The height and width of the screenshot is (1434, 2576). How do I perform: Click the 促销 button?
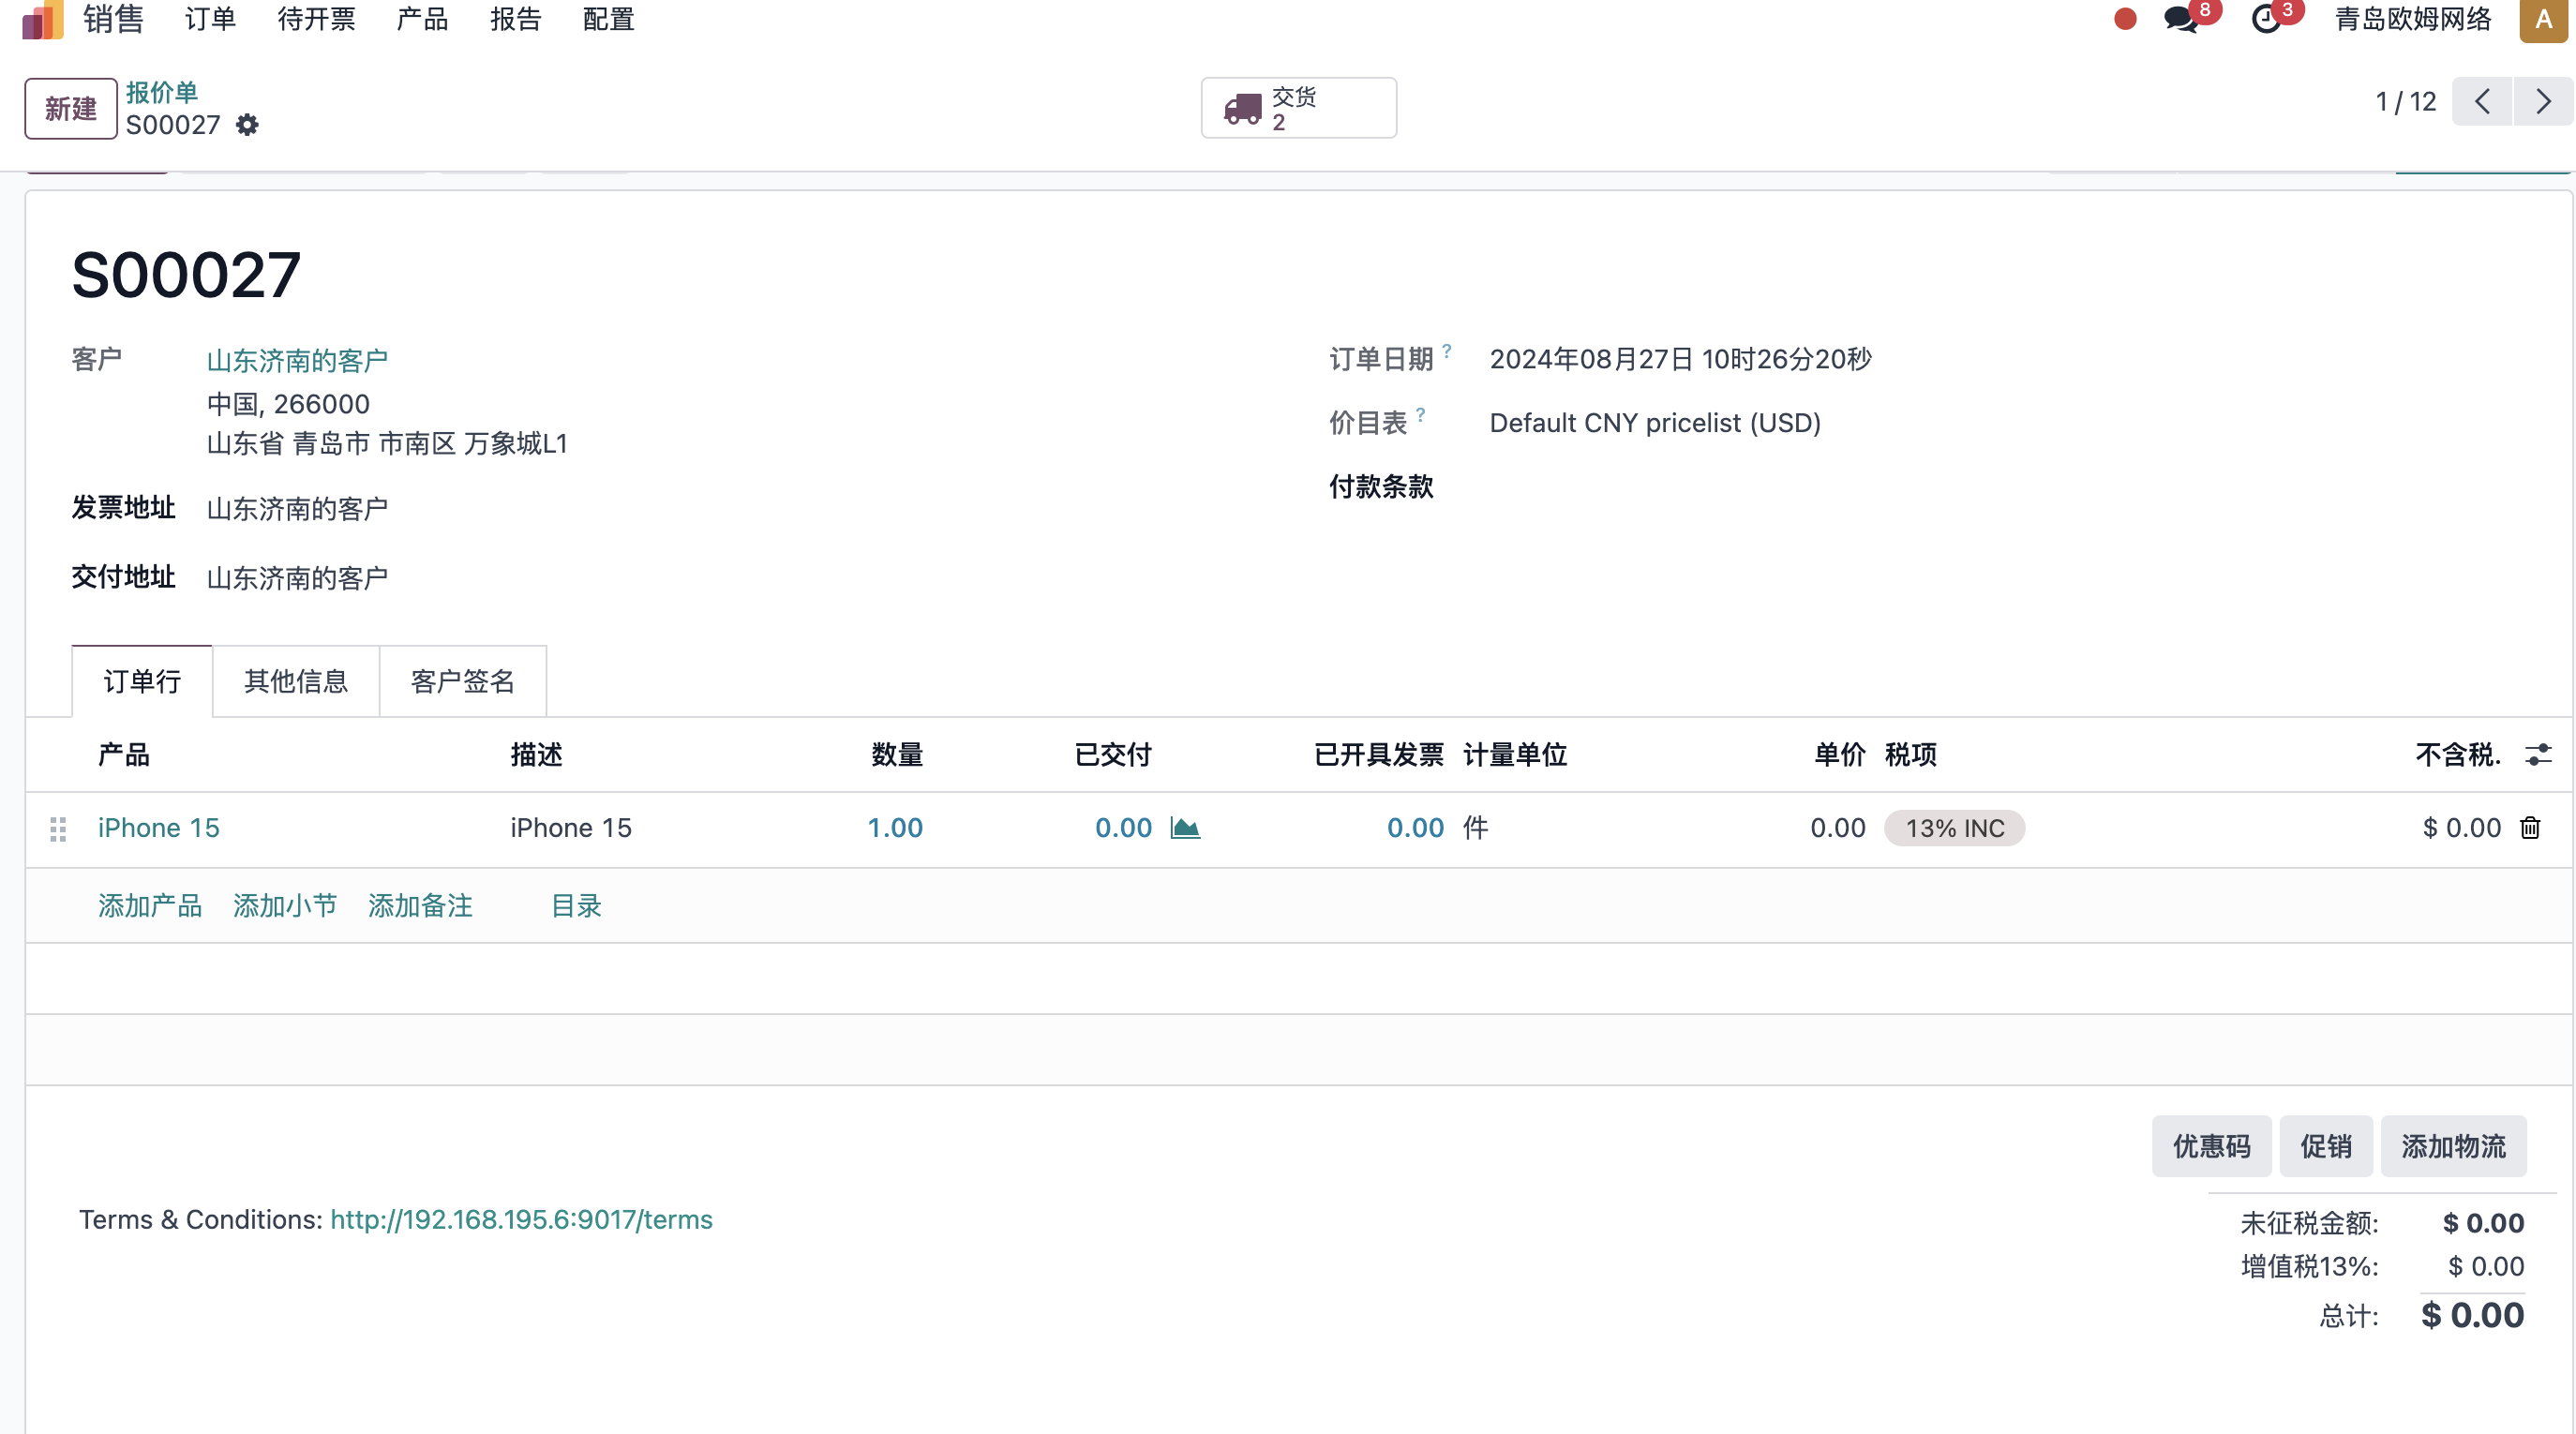(x=2326, y=1146)
